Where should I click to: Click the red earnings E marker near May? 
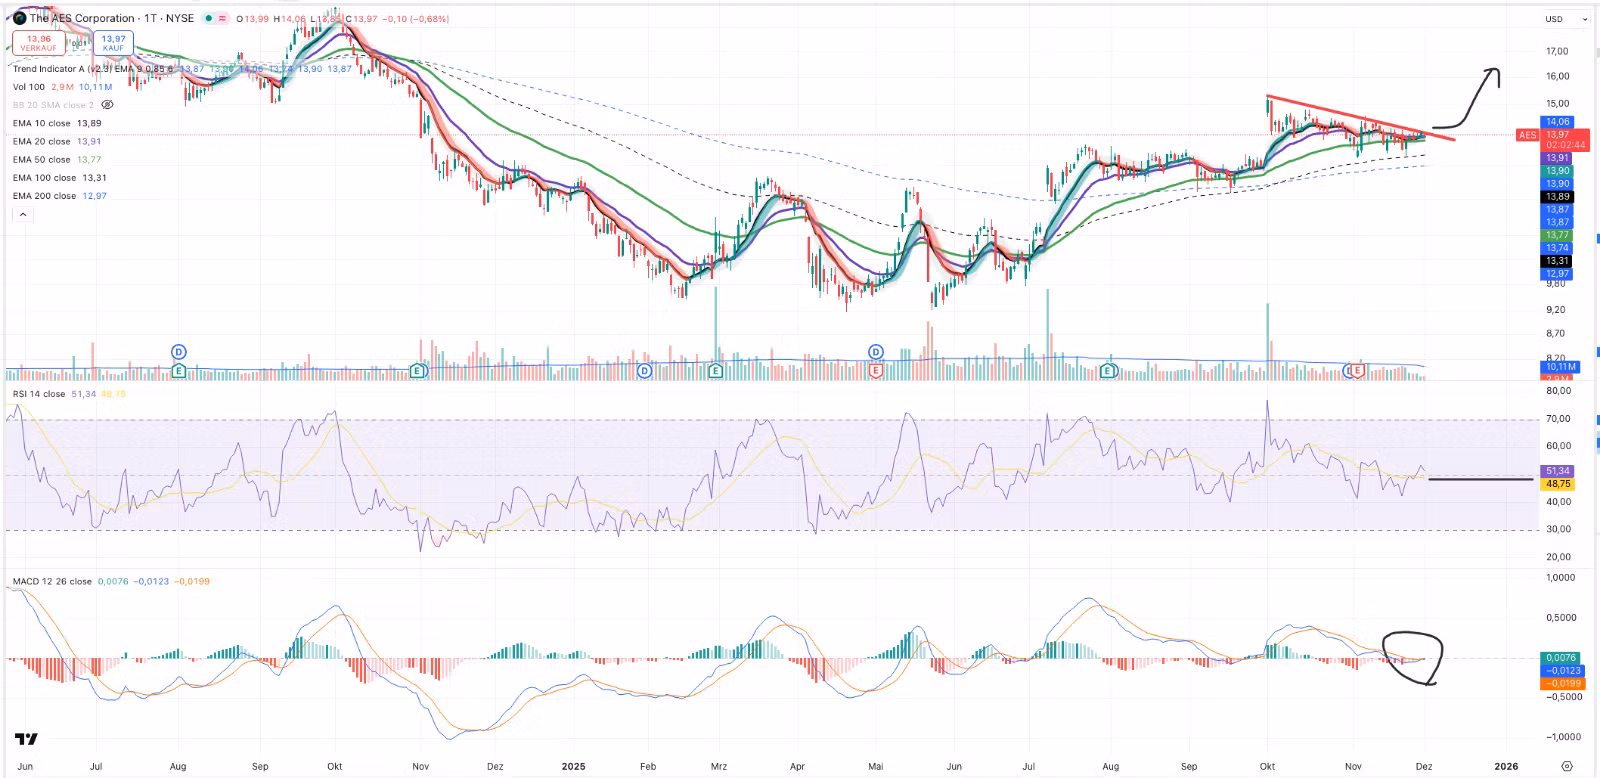point(876,371)
